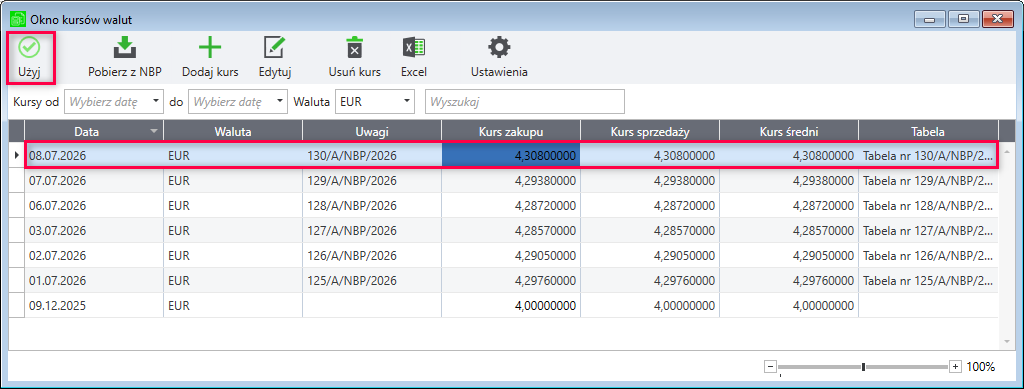Screen dimensions: 1024x389
Task: Sort by Kurs sprzedaży column header
Action: coord(650,132)
